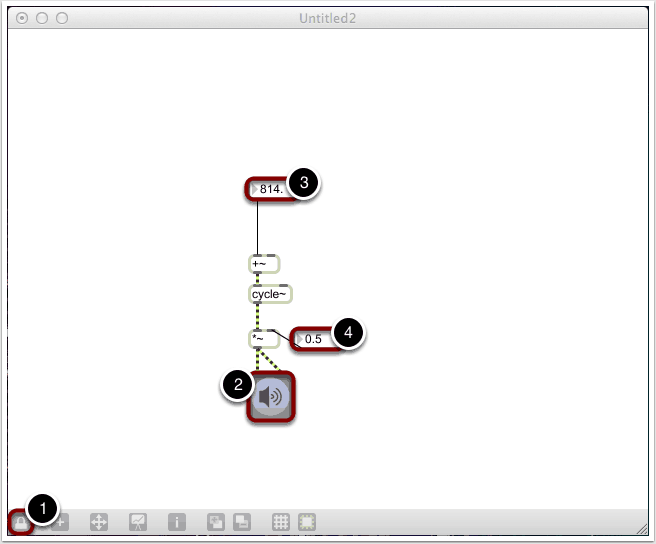Click the Send to Back icon
This screenshot has width=656, height=544.
pos(242,522)
